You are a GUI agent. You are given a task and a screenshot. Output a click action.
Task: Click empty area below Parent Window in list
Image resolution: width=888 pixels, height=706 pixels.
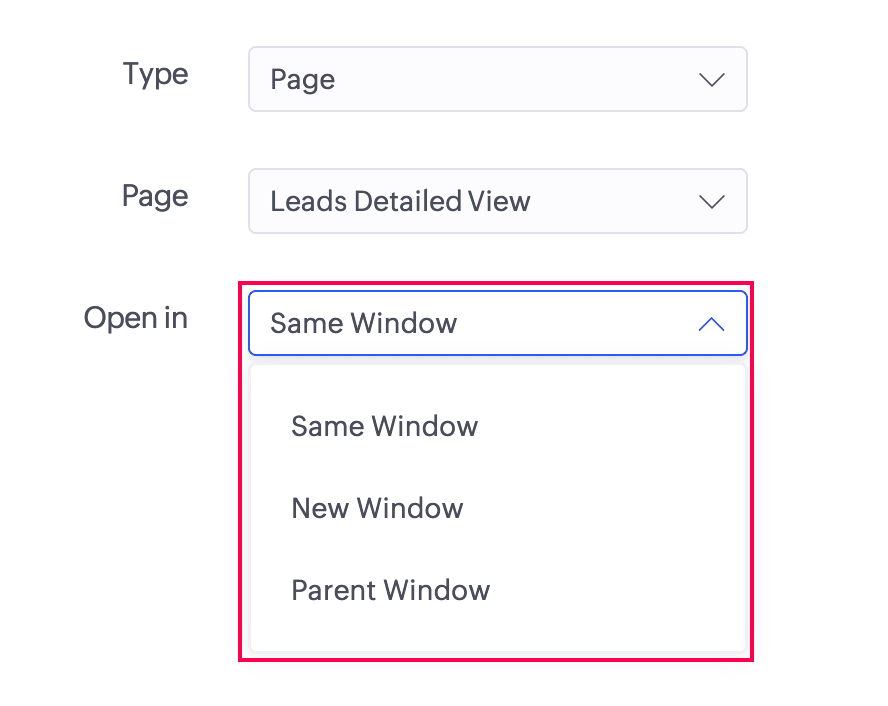pos(498,637)
